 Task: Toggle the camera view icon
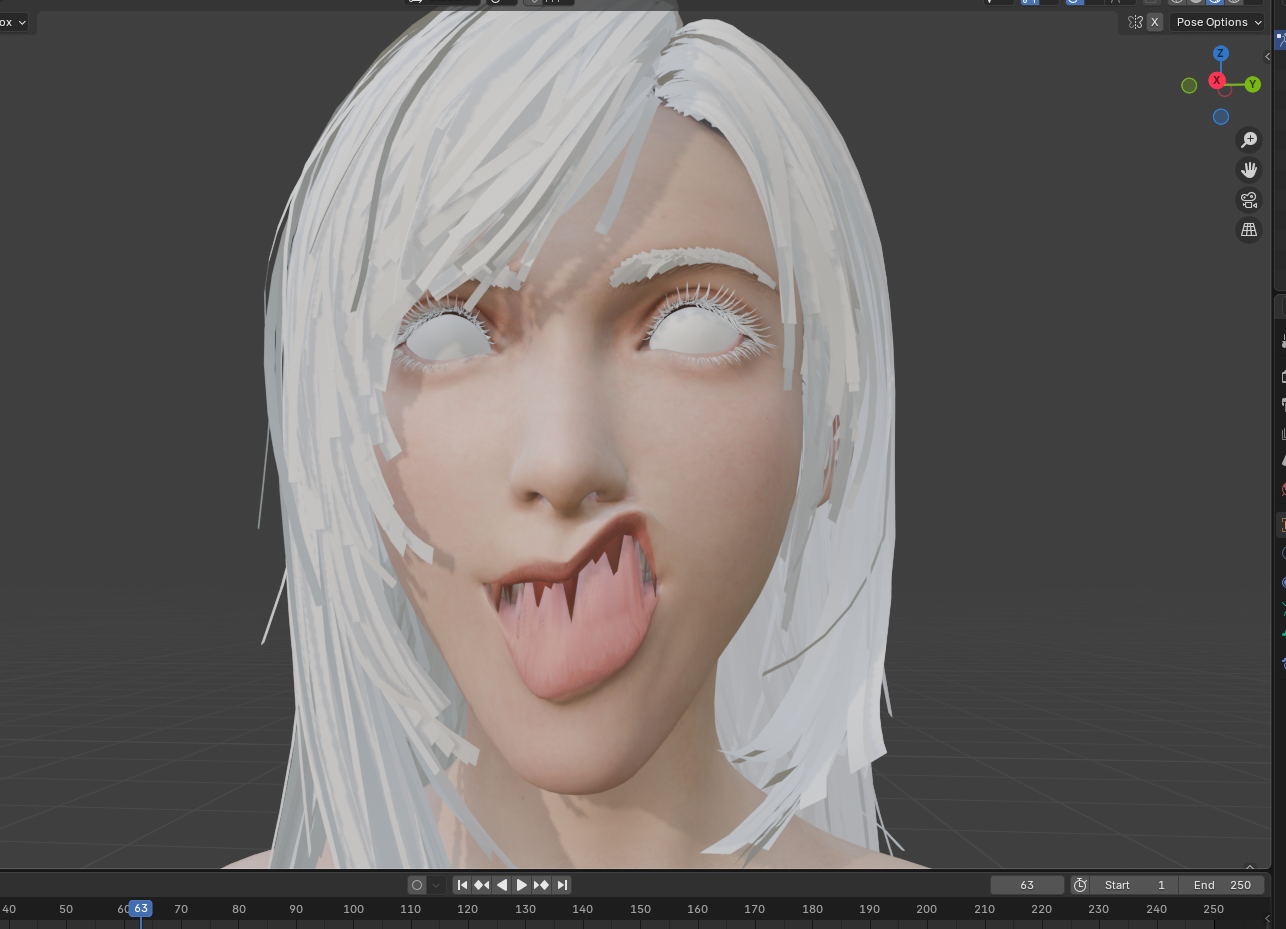(1248, 200)
